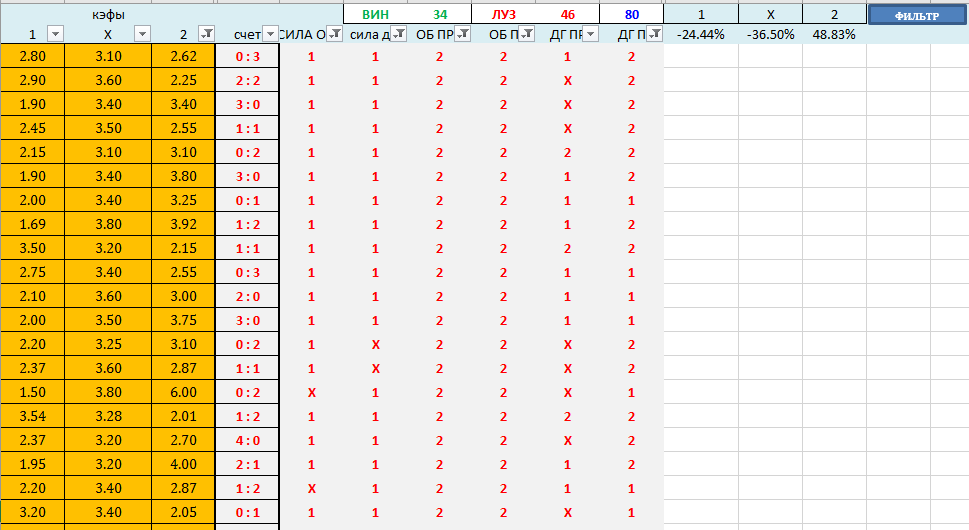Select the odds cell 2.75
Screen dimensions: 969x530
click(33, 272)
